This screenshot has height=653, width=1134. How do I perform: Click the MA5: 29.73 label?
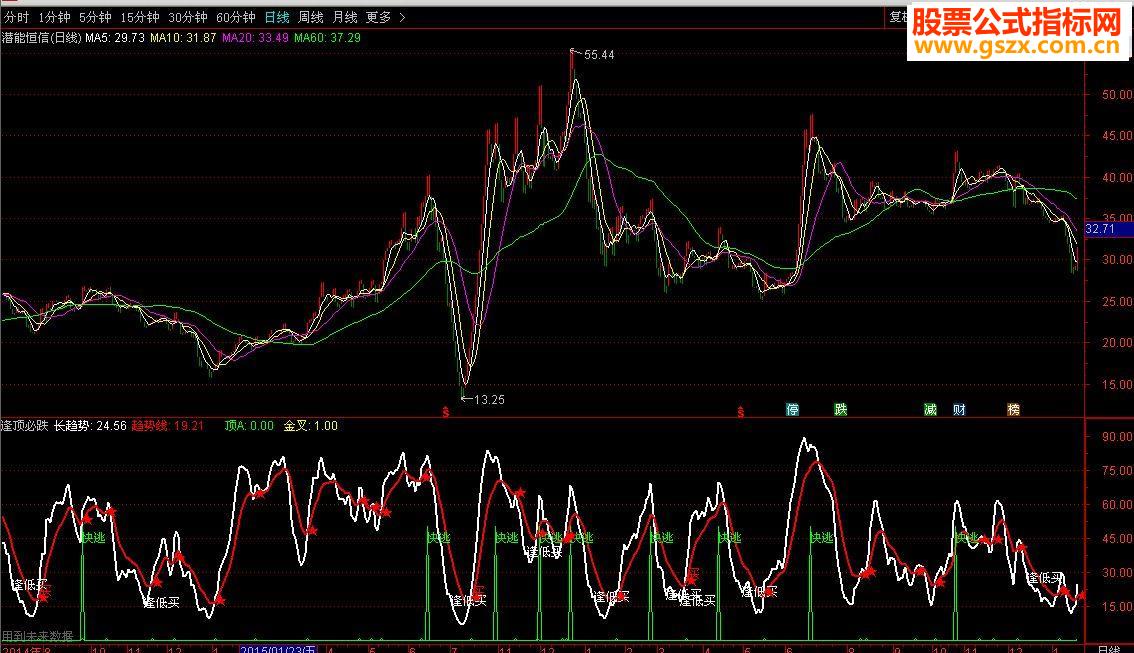click(115, 38)
